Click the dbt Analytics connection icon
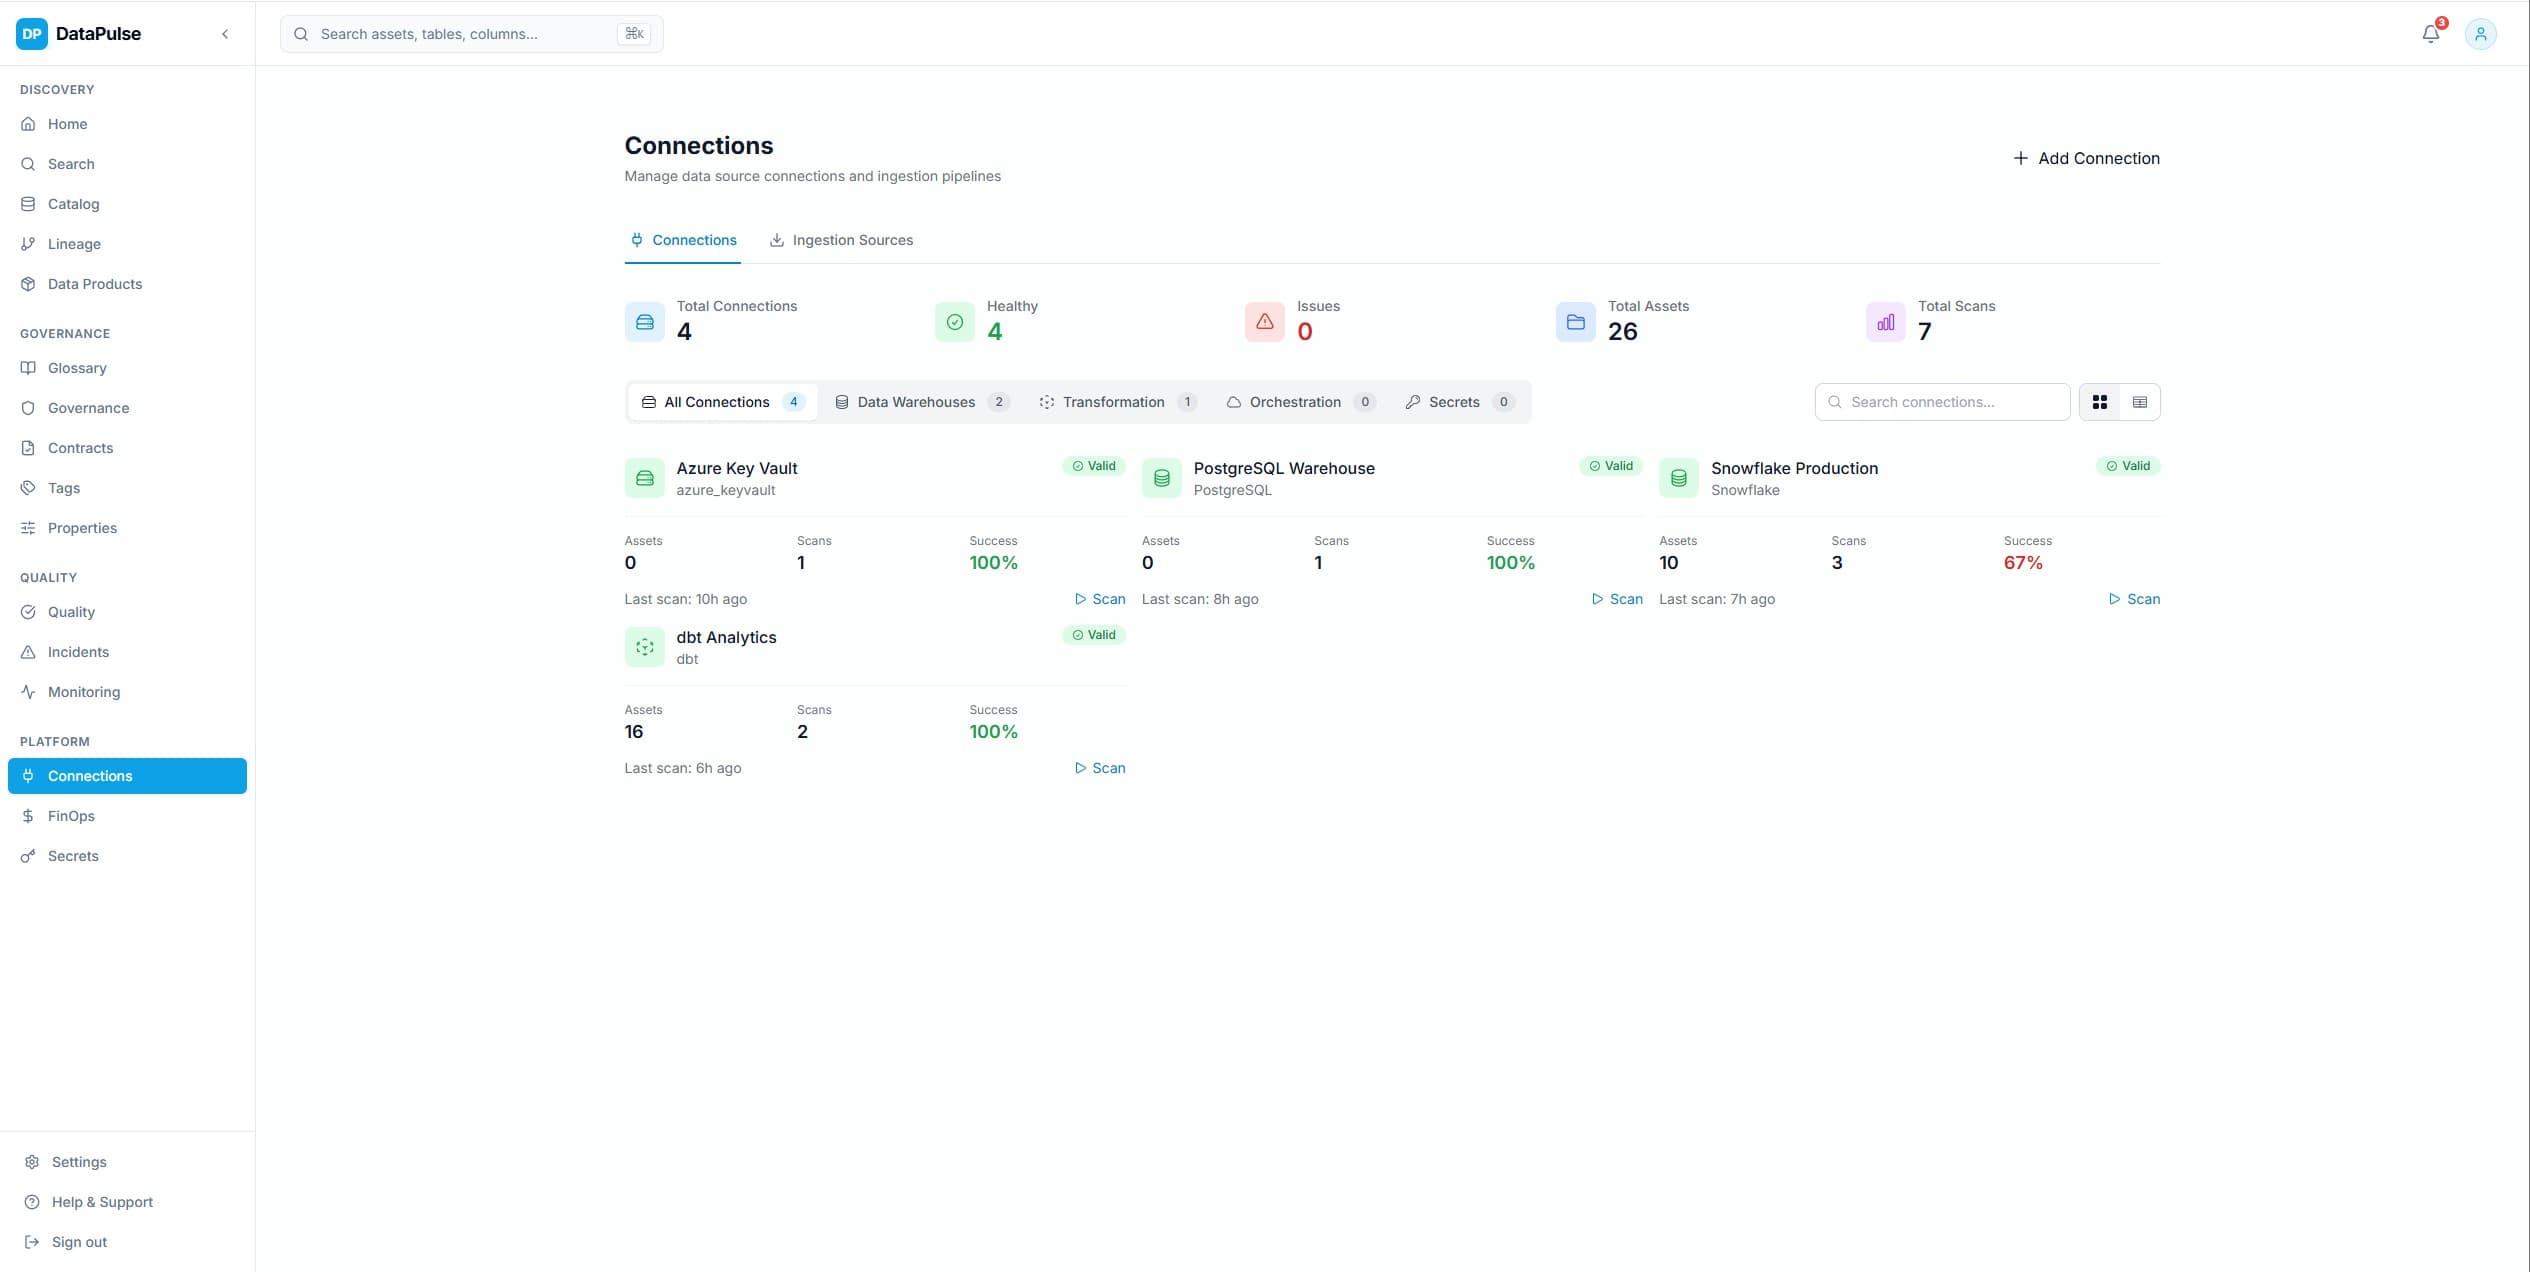Screen dimensions: 2530x1272 point(644,647)
